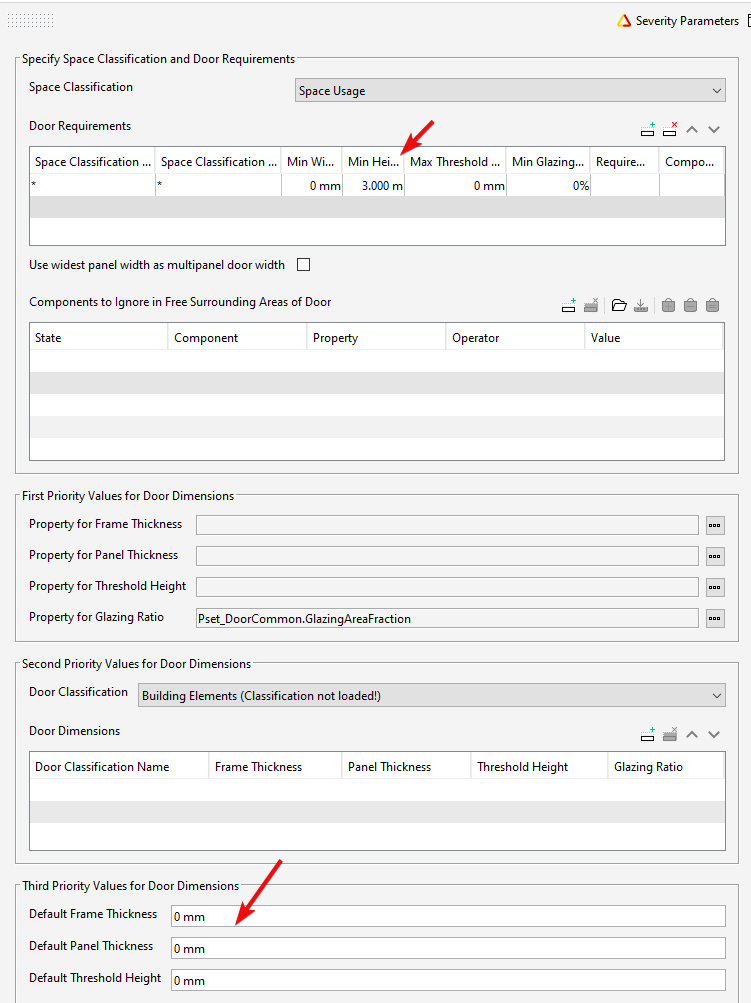Click Door Classification Name column header
The image size is (751, 1003).
tap(119, 766)
